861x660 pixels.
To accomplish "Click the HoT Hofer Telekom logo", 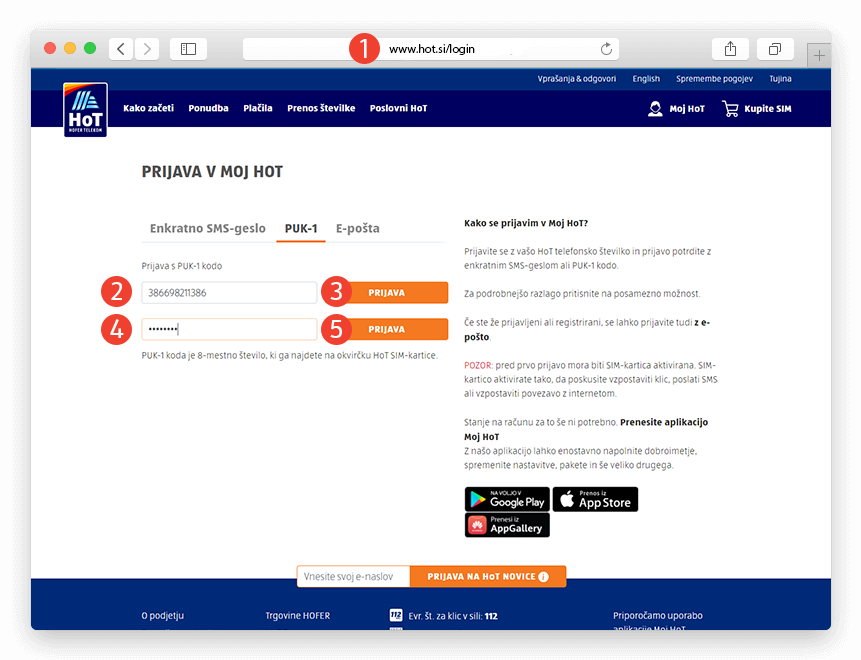I will coord(85,109).
